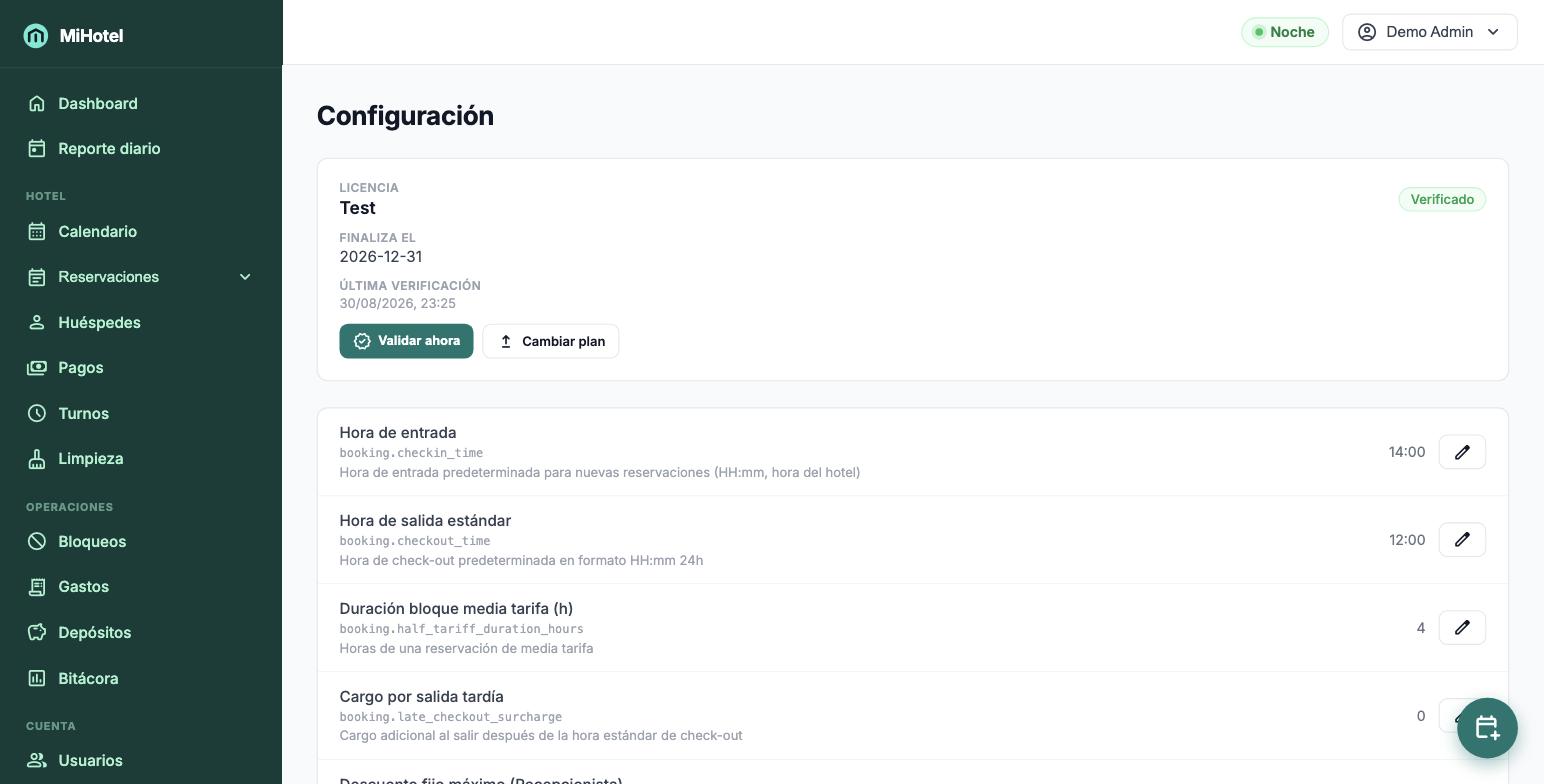The width and height of the screenshot is (1544, 784).
Task: Click the 12:00 checkout time value
Action: pos(1407,540)
